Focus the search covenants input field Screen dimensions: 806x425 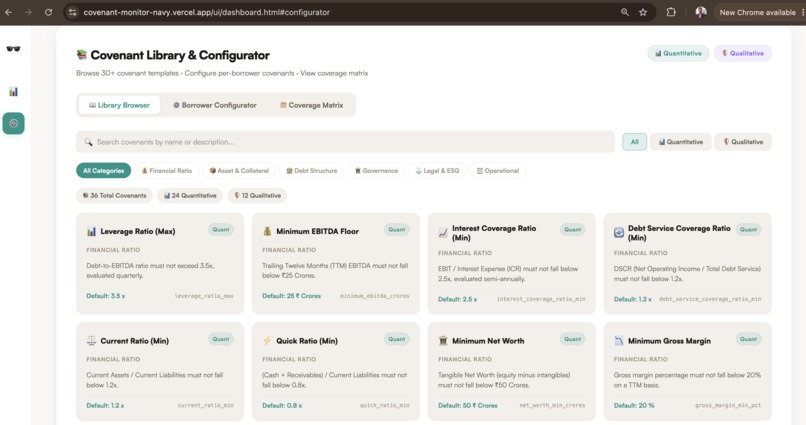(345, 142)
